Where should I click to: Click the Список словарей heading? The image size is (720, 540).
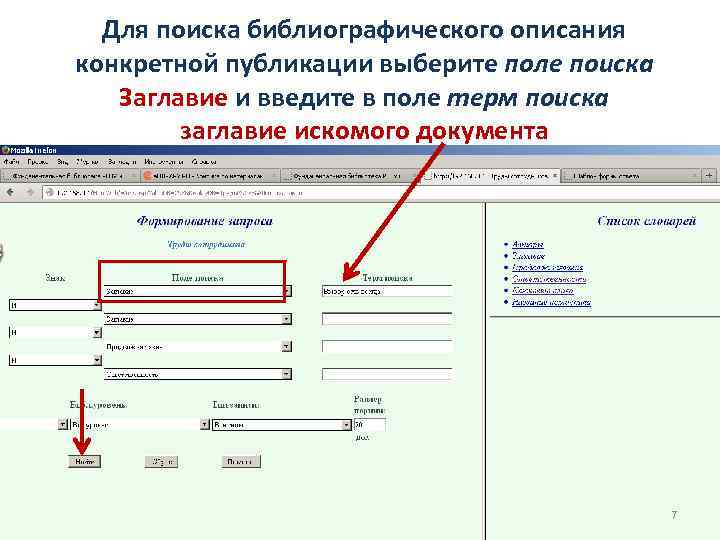pos(647,221)
